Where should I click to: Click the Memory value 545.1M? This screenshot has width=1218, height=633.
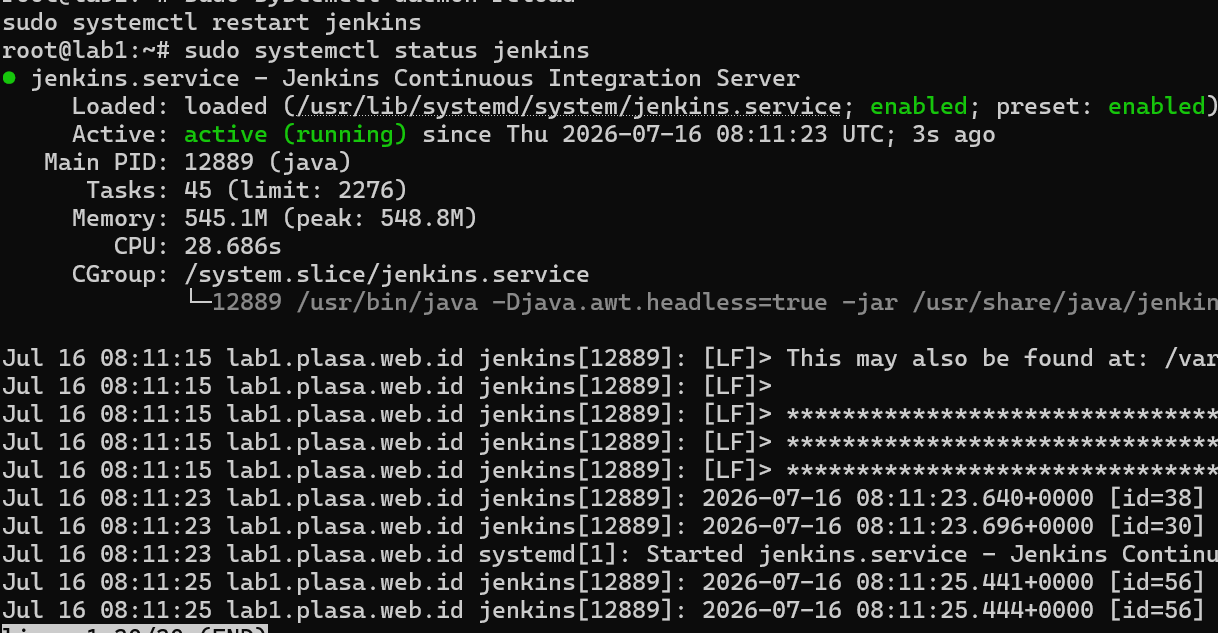tap(226, 218)
